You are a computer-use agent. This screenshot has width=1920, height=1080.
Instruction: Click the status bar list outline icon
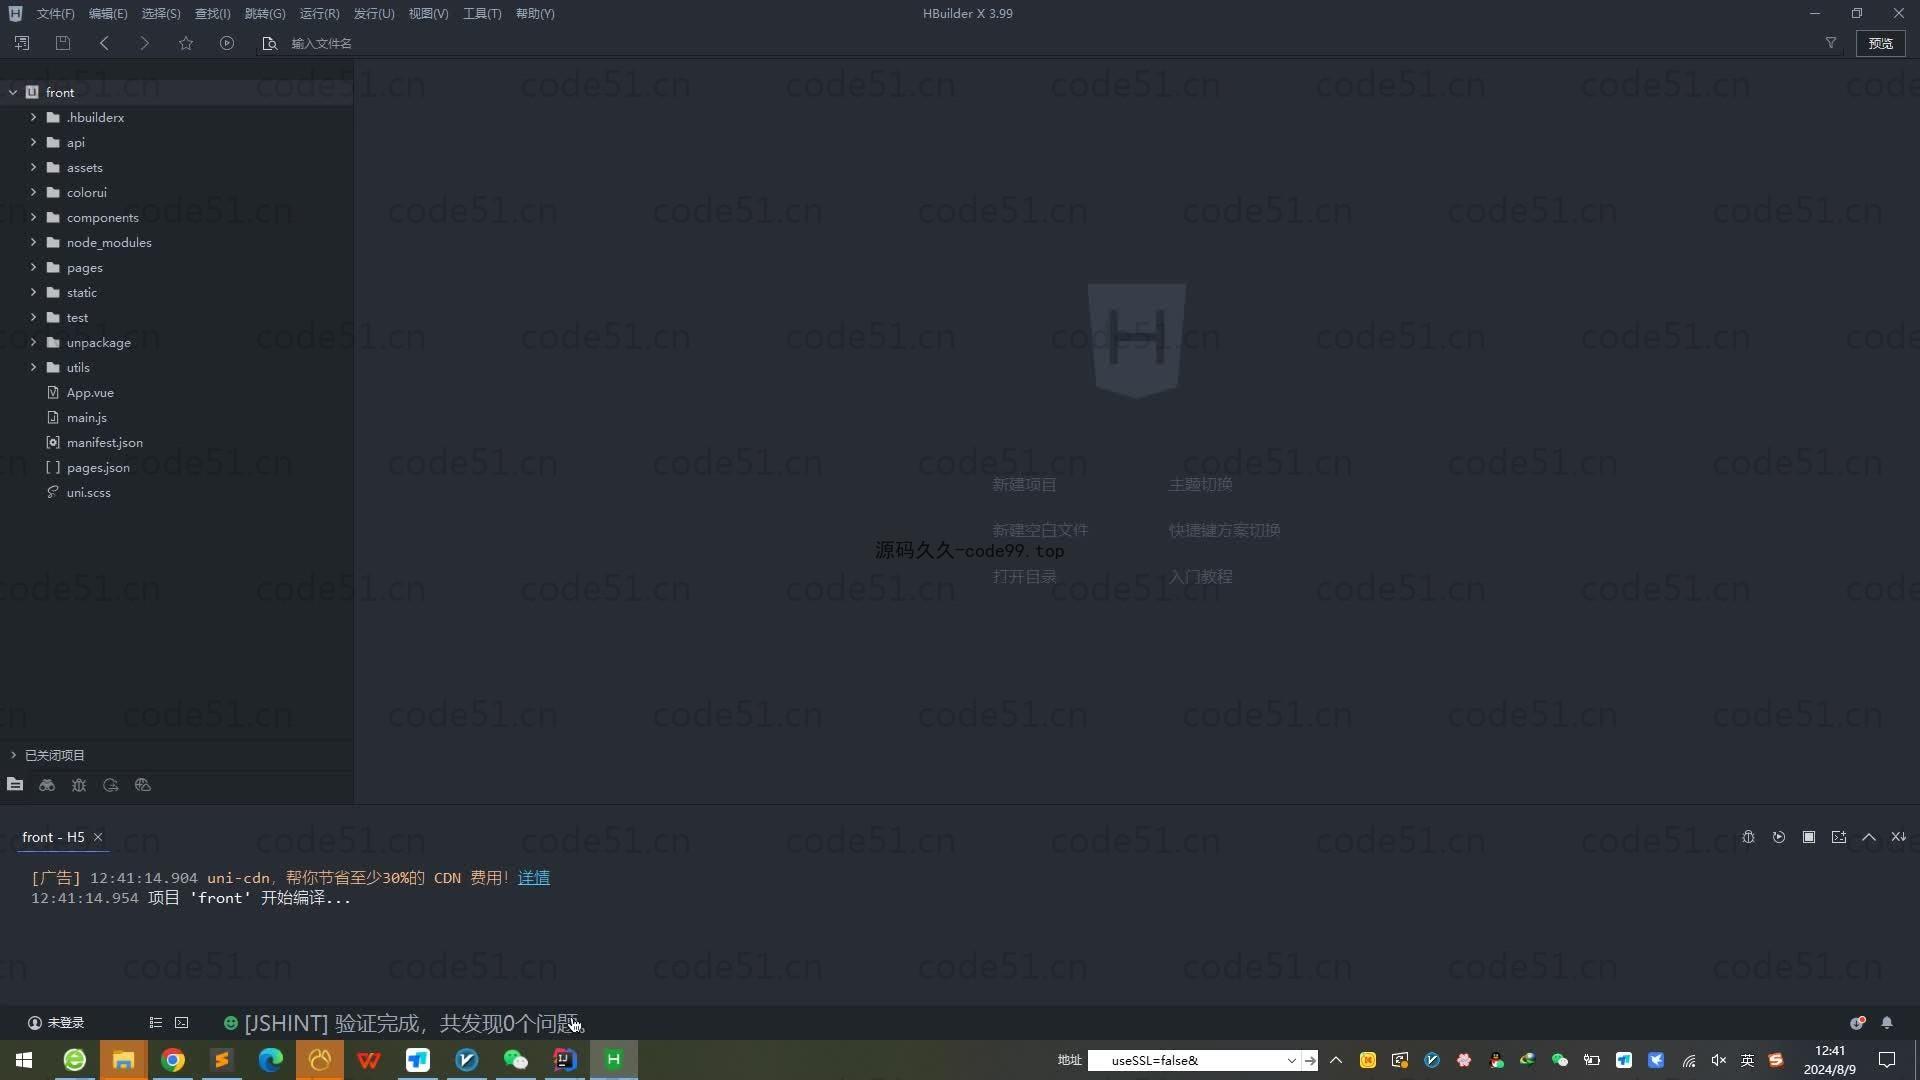155,1023
